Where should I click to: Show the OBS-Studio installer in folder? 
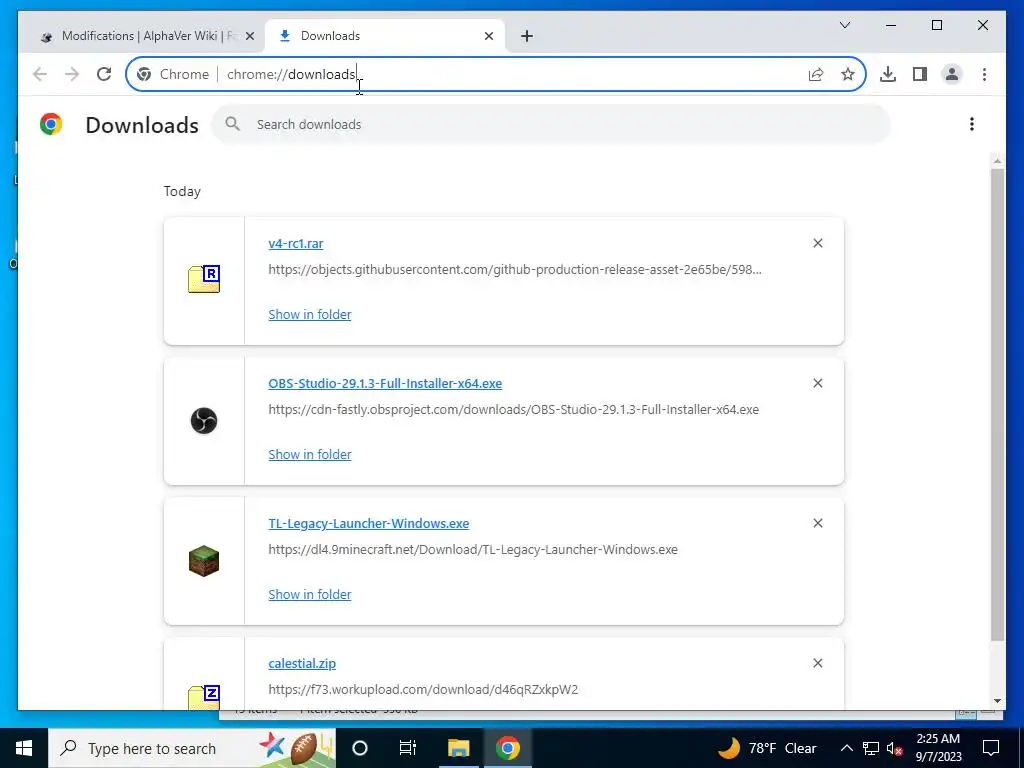pos(310,454)
